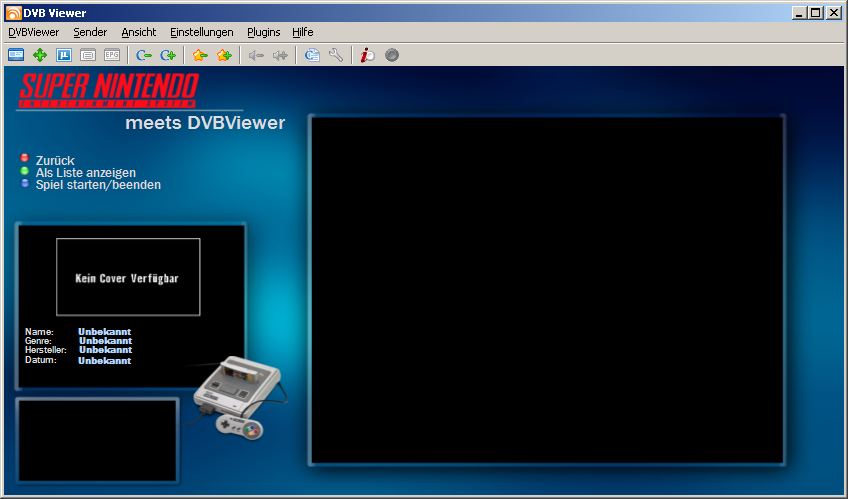Image resolution: width=848 pixels, height=499 pixels.
Task: Open the Plugins menu
Action: [263, 32]
